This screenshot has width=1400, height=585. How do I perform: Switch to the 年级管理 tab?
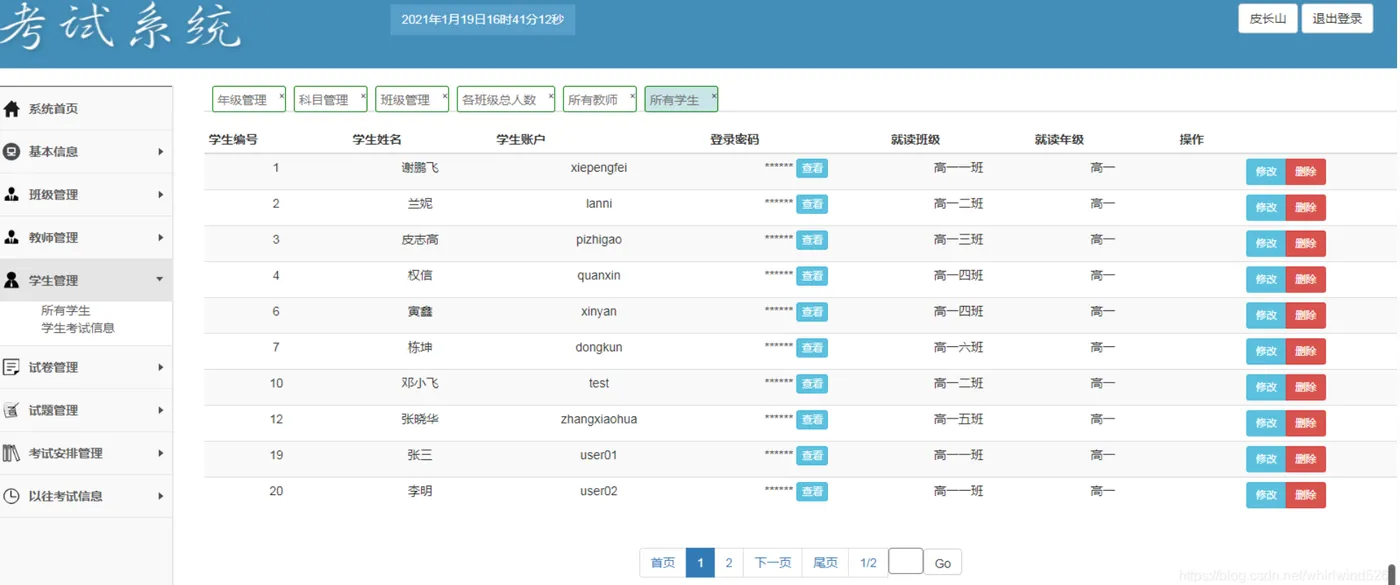tap(249, 99)
